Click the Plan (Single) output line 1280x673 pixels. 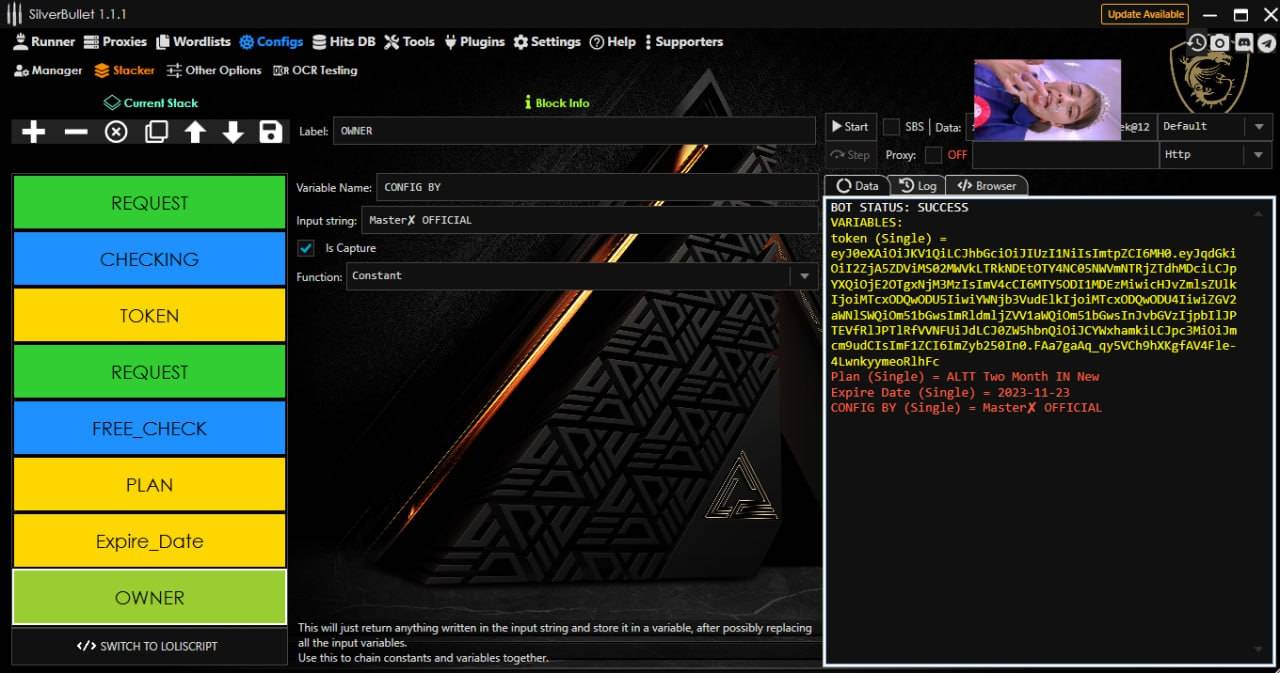965,377
